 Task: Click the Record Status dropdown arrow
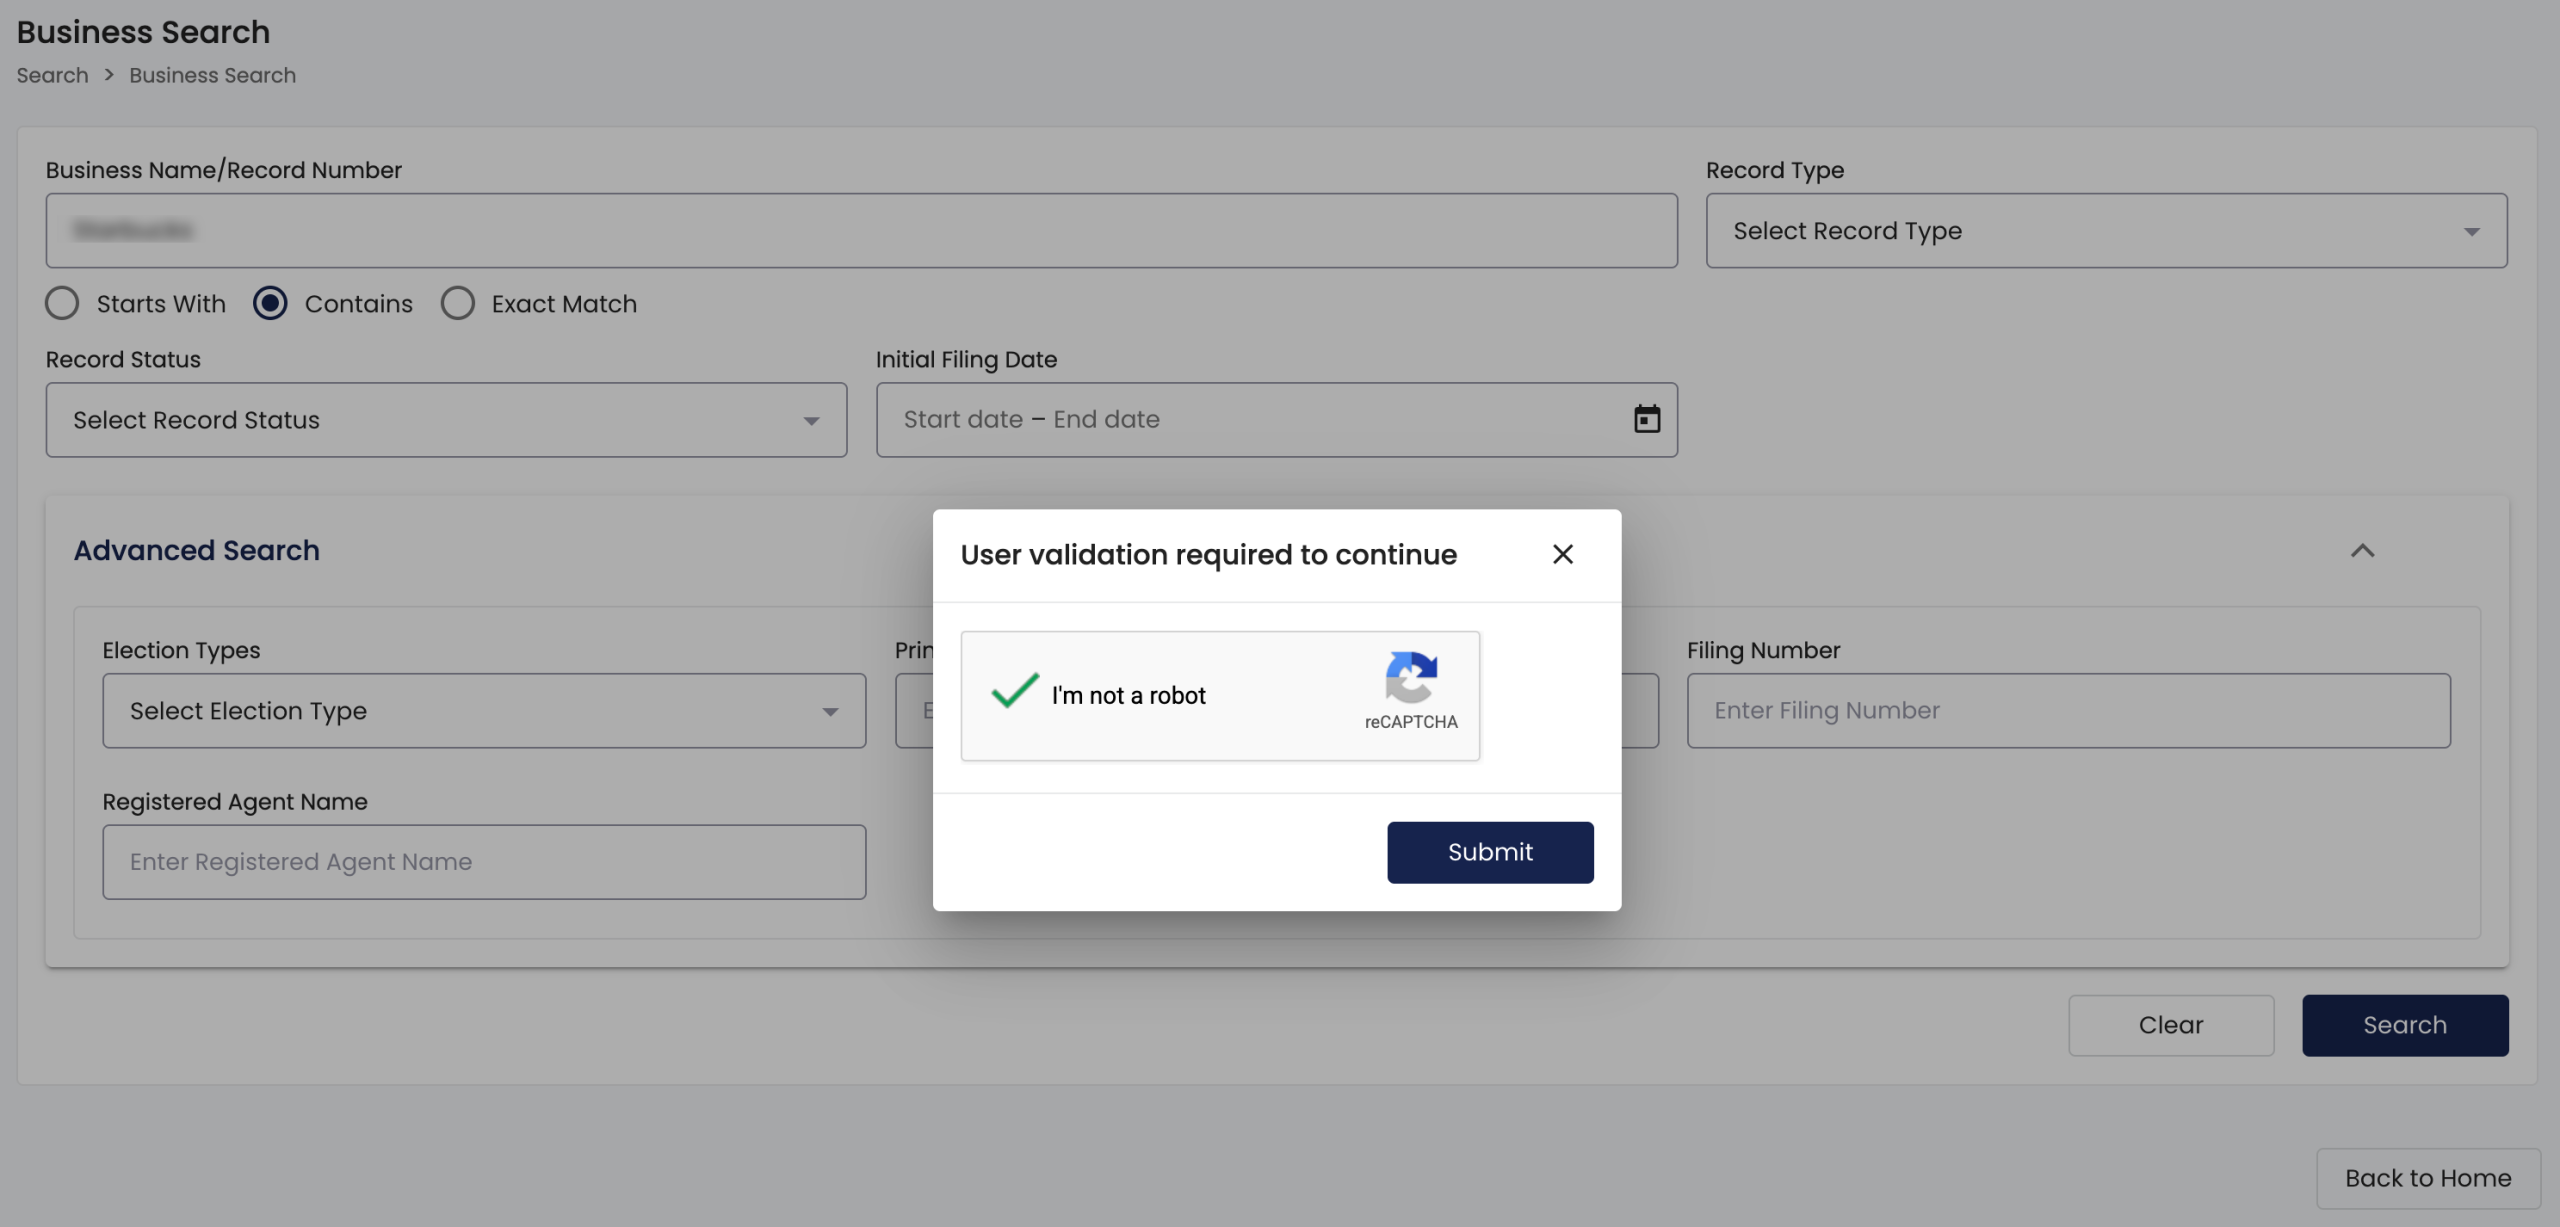coord(811,421)
